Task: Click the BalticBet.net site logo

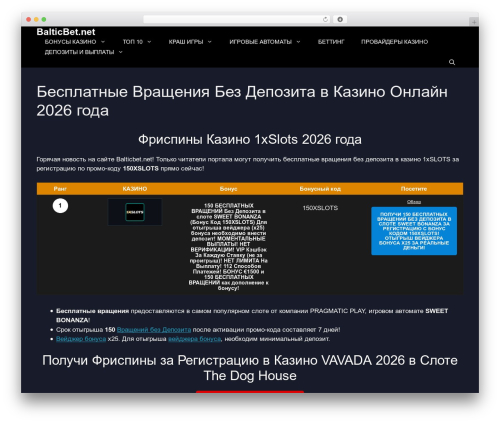Action: click(x=66, y=32)
